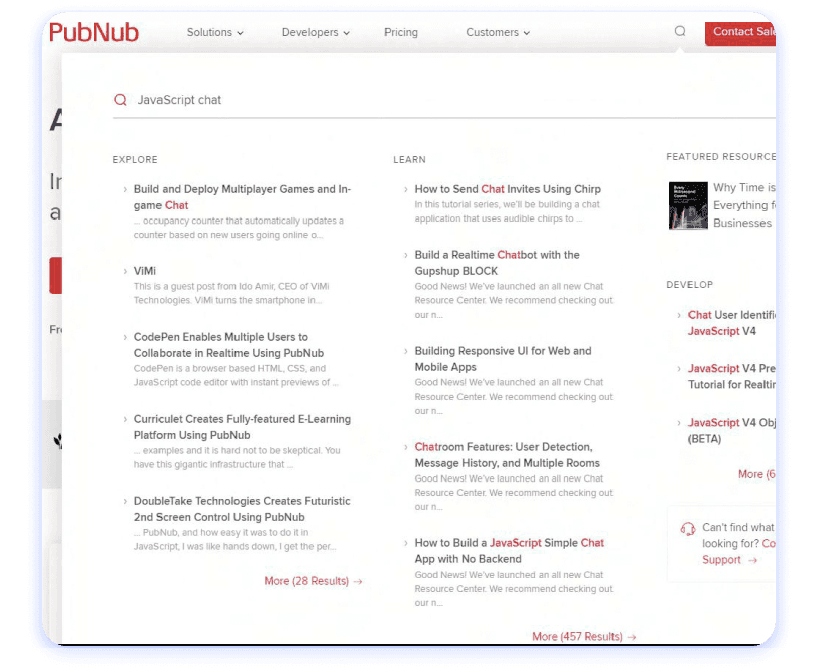Click chevron beside Chatroom Features result
Image resolution: width=818 pixels, height=670 pixels.
406,447
